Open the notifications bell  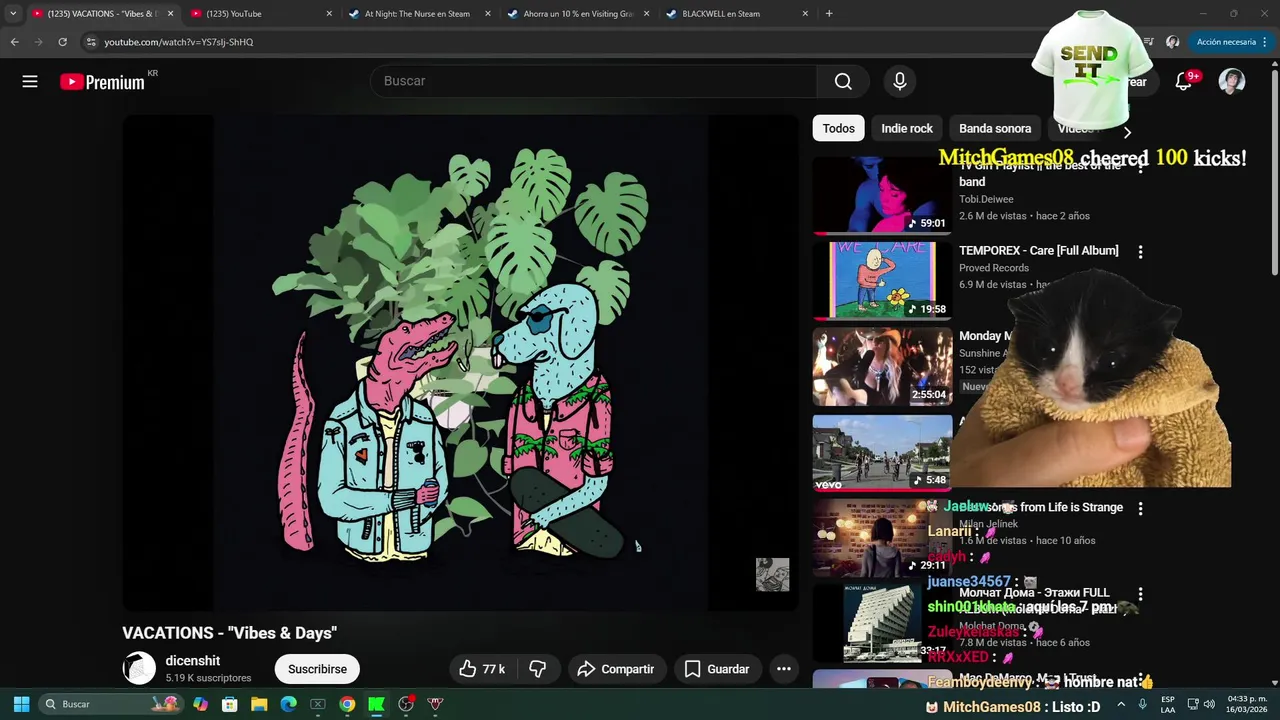pyautogui.click(x=1184, y=82)
